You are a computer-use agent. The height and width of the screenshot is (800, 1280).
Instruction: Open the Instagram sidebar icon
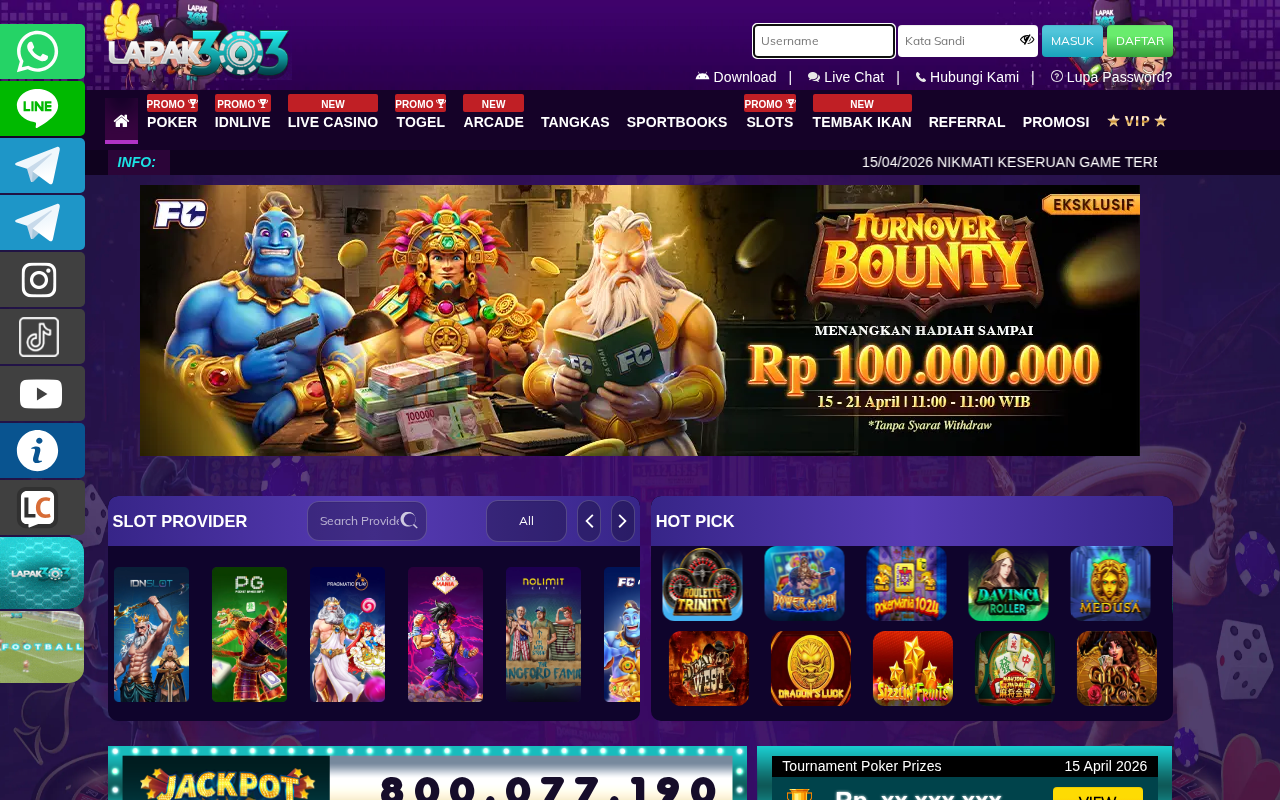coord(41,279)
